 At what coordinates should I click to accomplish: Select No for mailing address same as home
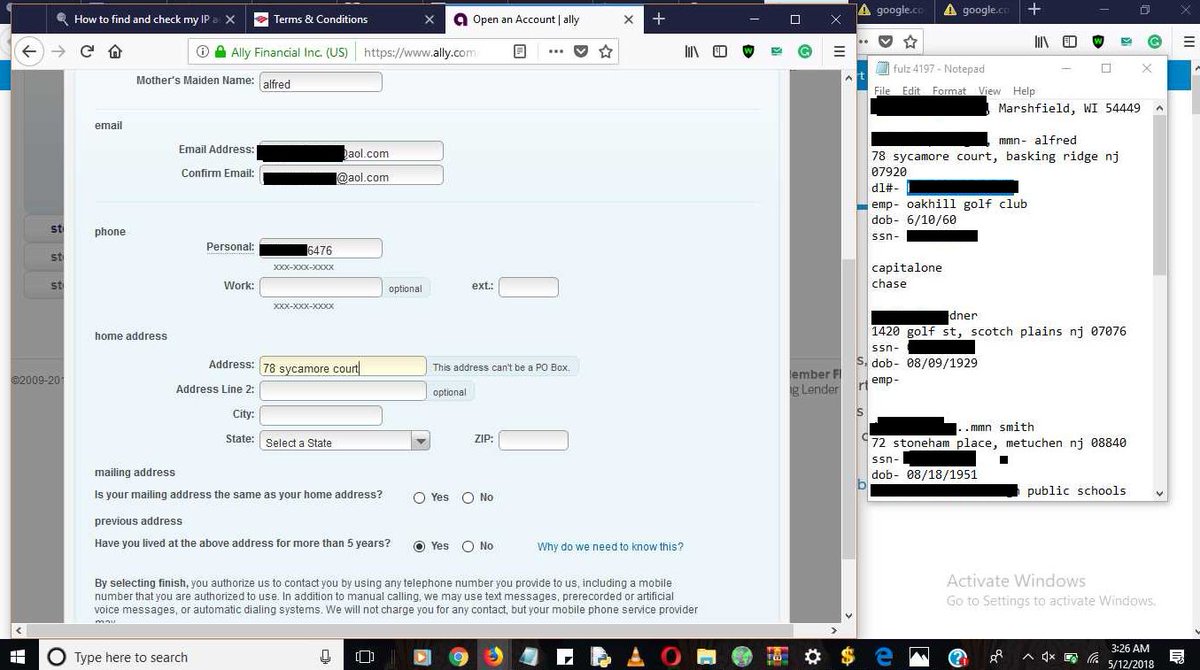[468, 498]
